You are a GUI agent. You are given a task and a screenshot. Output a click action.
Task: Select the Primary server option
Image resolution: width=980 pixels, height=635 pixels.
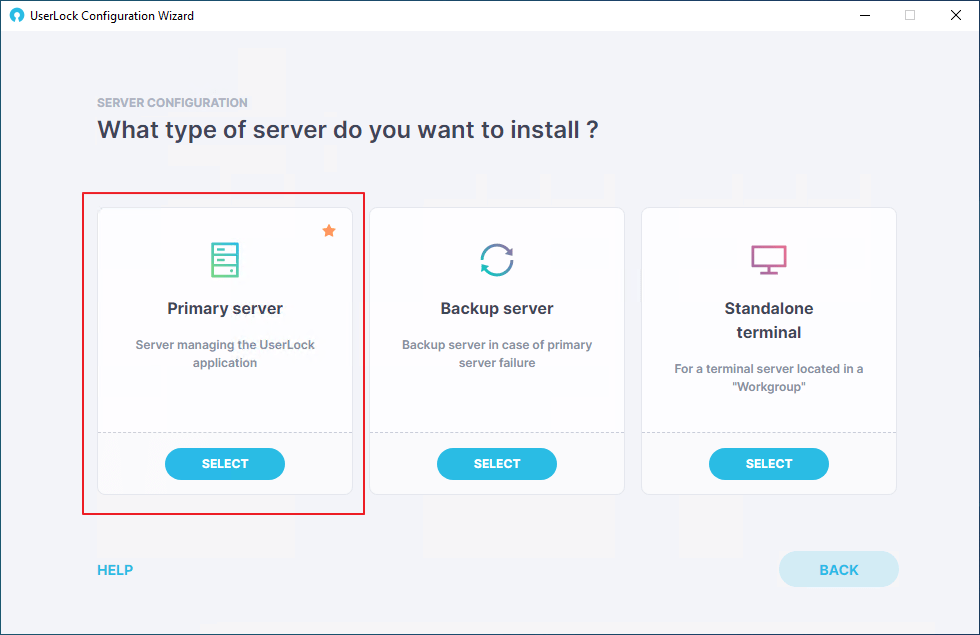(x=225, y=464)
